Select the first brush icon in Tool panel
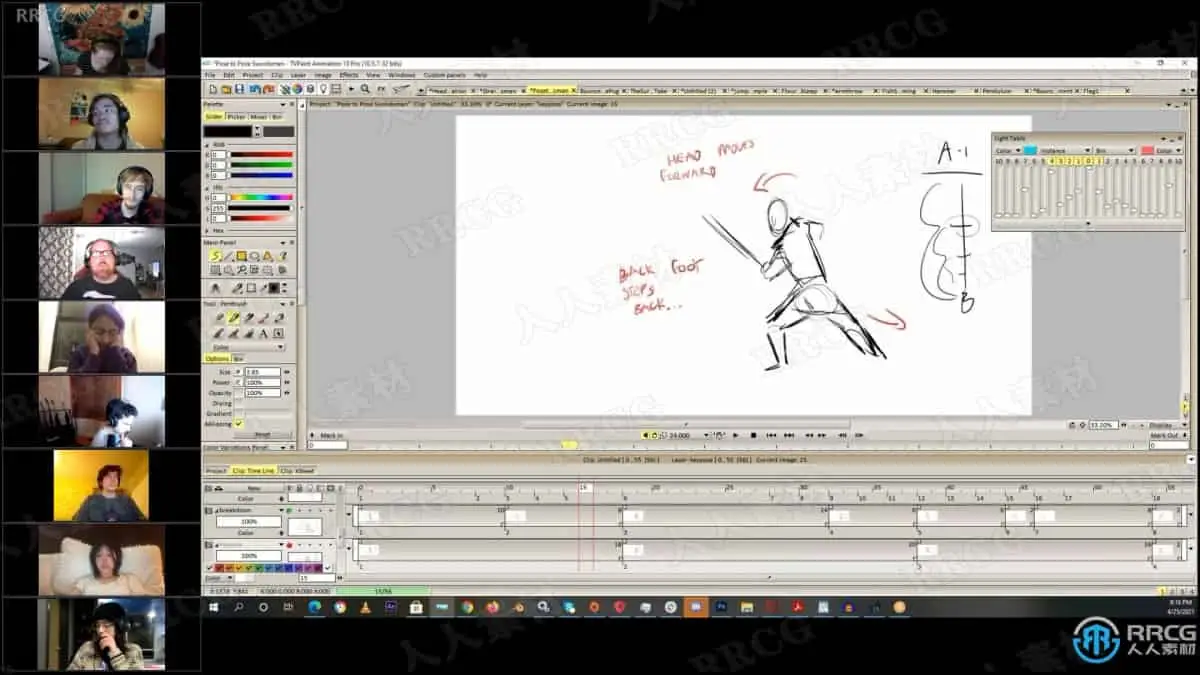This screenshot has width=1200, height=675. click(x=219, y=318)
